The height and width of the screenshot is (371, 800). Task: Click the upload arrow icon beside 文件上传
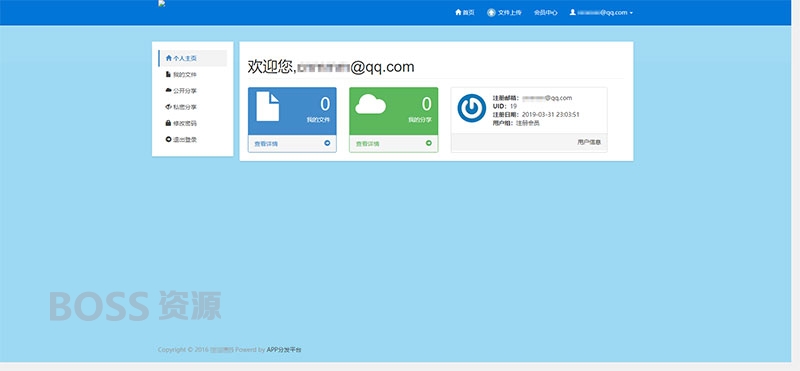coord(491,12)
